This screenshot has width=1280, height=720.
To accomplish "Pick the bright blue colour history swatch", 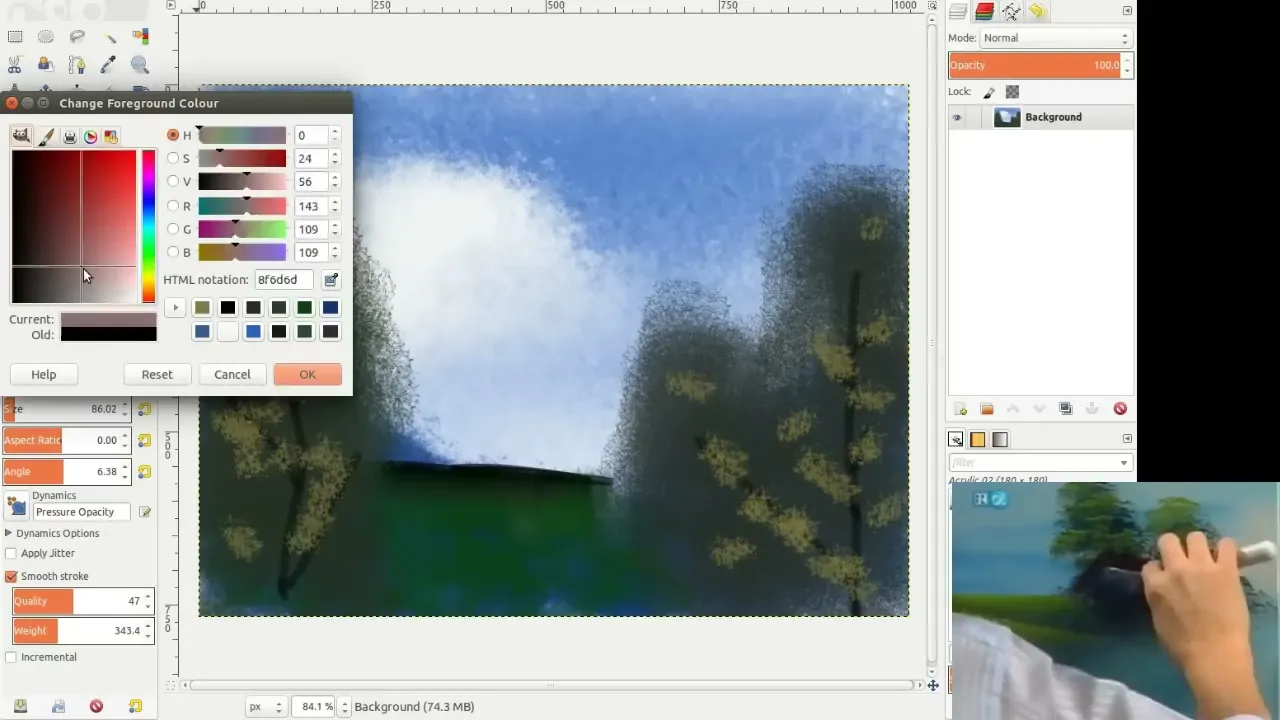I will 253,332.
